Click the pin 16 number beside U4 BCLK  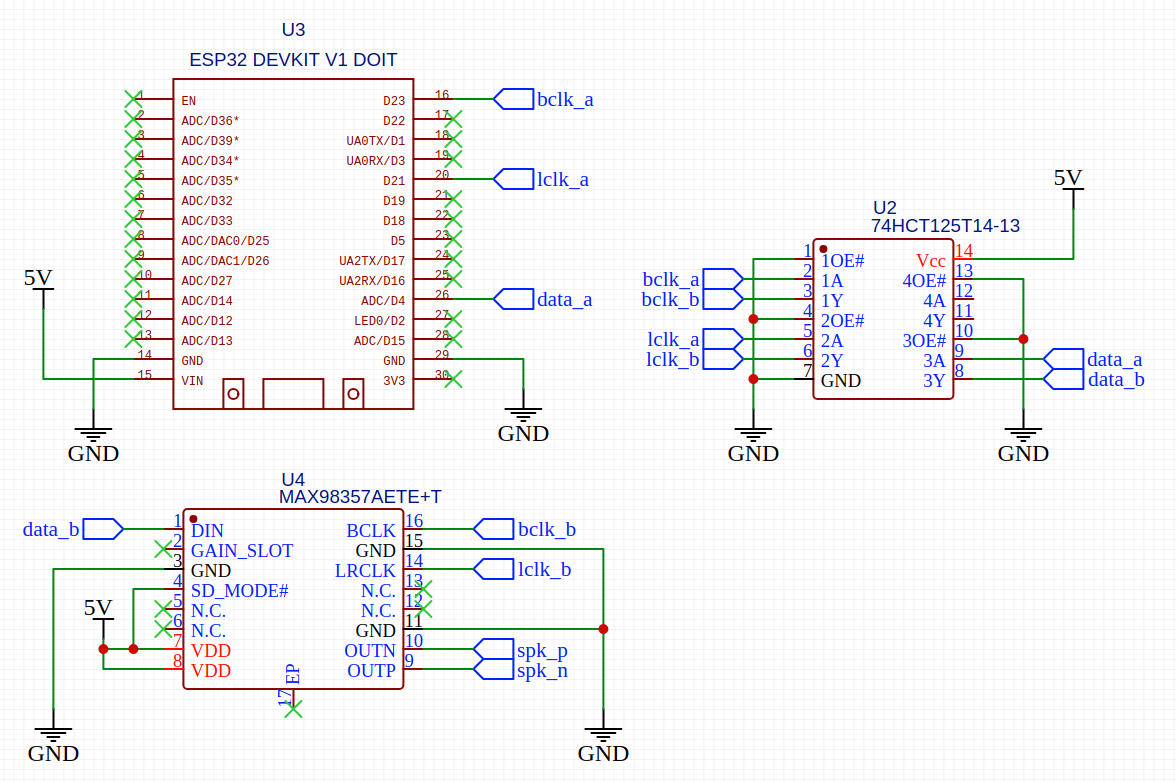pos(414,520)
